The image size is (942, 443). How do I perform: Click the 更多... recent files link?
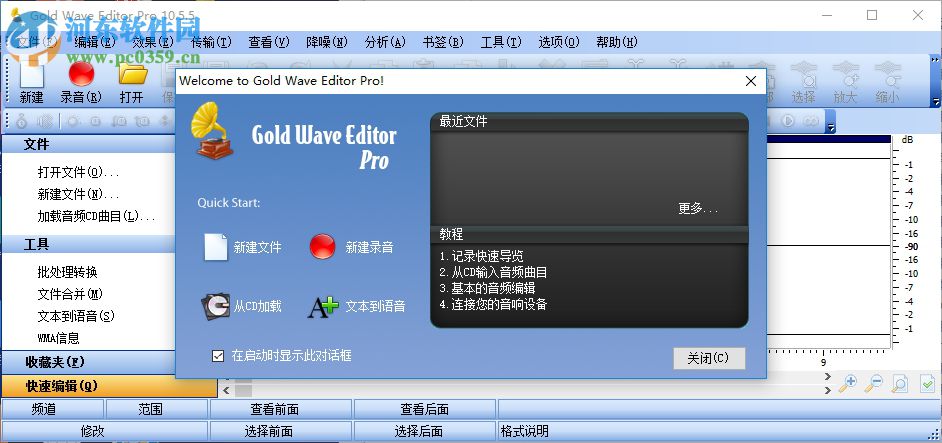click(698, 209)
